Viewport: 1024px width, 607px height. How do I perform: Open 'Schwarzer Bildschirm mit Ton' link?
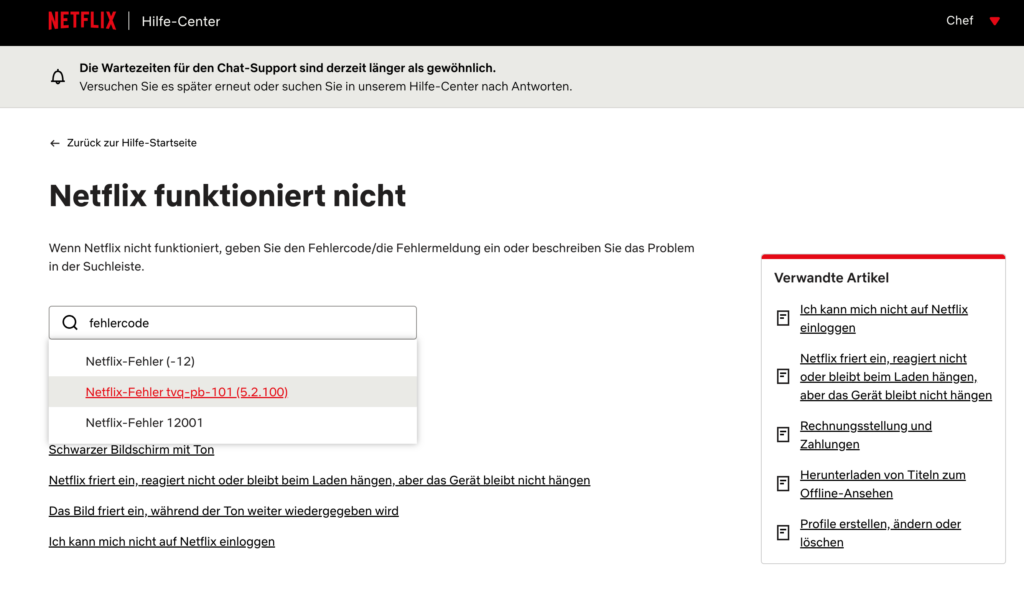pyautogui.click(x=131, y=450)
